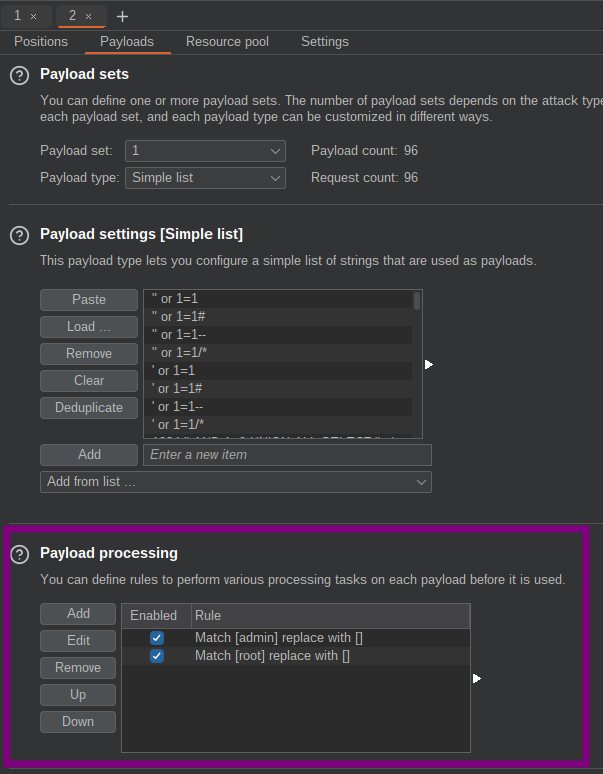This screenshot has width=603, height=774.
Task: Click the Payload count: 96 text
Action: [x=364, y=151]
